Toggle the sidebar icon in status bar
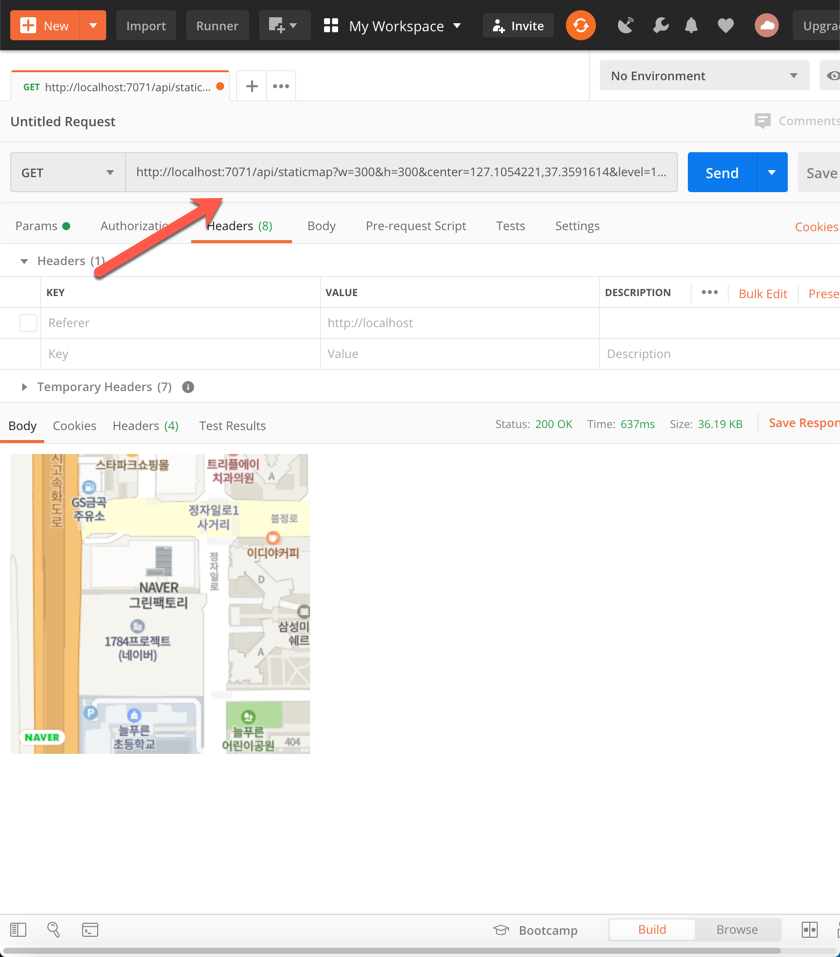 click(x=18, y=930)
